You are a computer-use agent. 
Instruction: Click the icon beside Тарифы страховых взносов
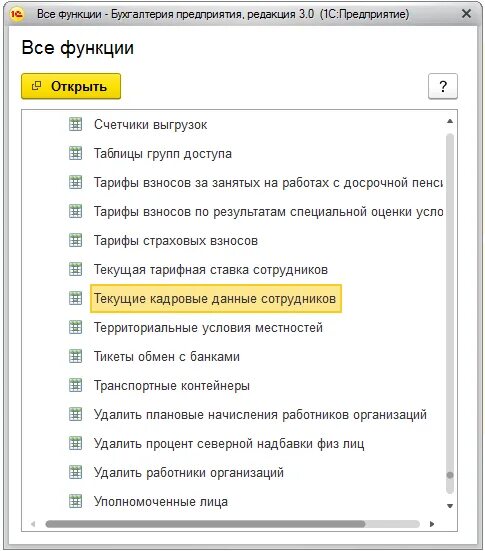[75, 240]
